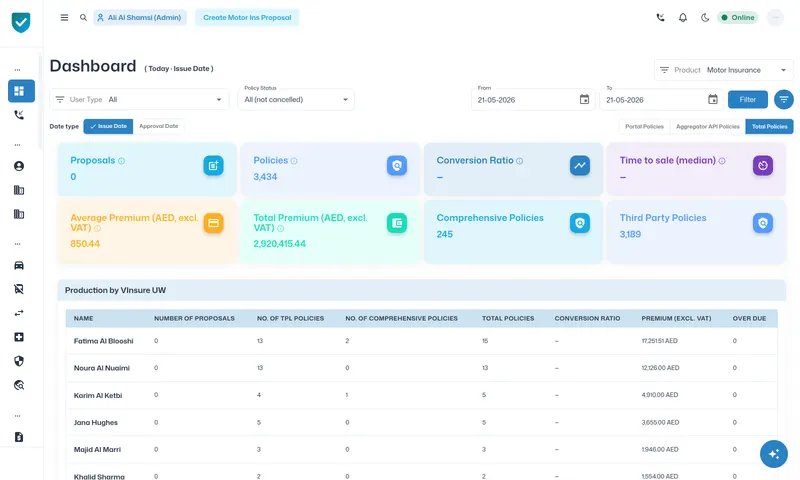Click the Online status badge
This screenshot has height=480, width=800.
tap(738, 17)
